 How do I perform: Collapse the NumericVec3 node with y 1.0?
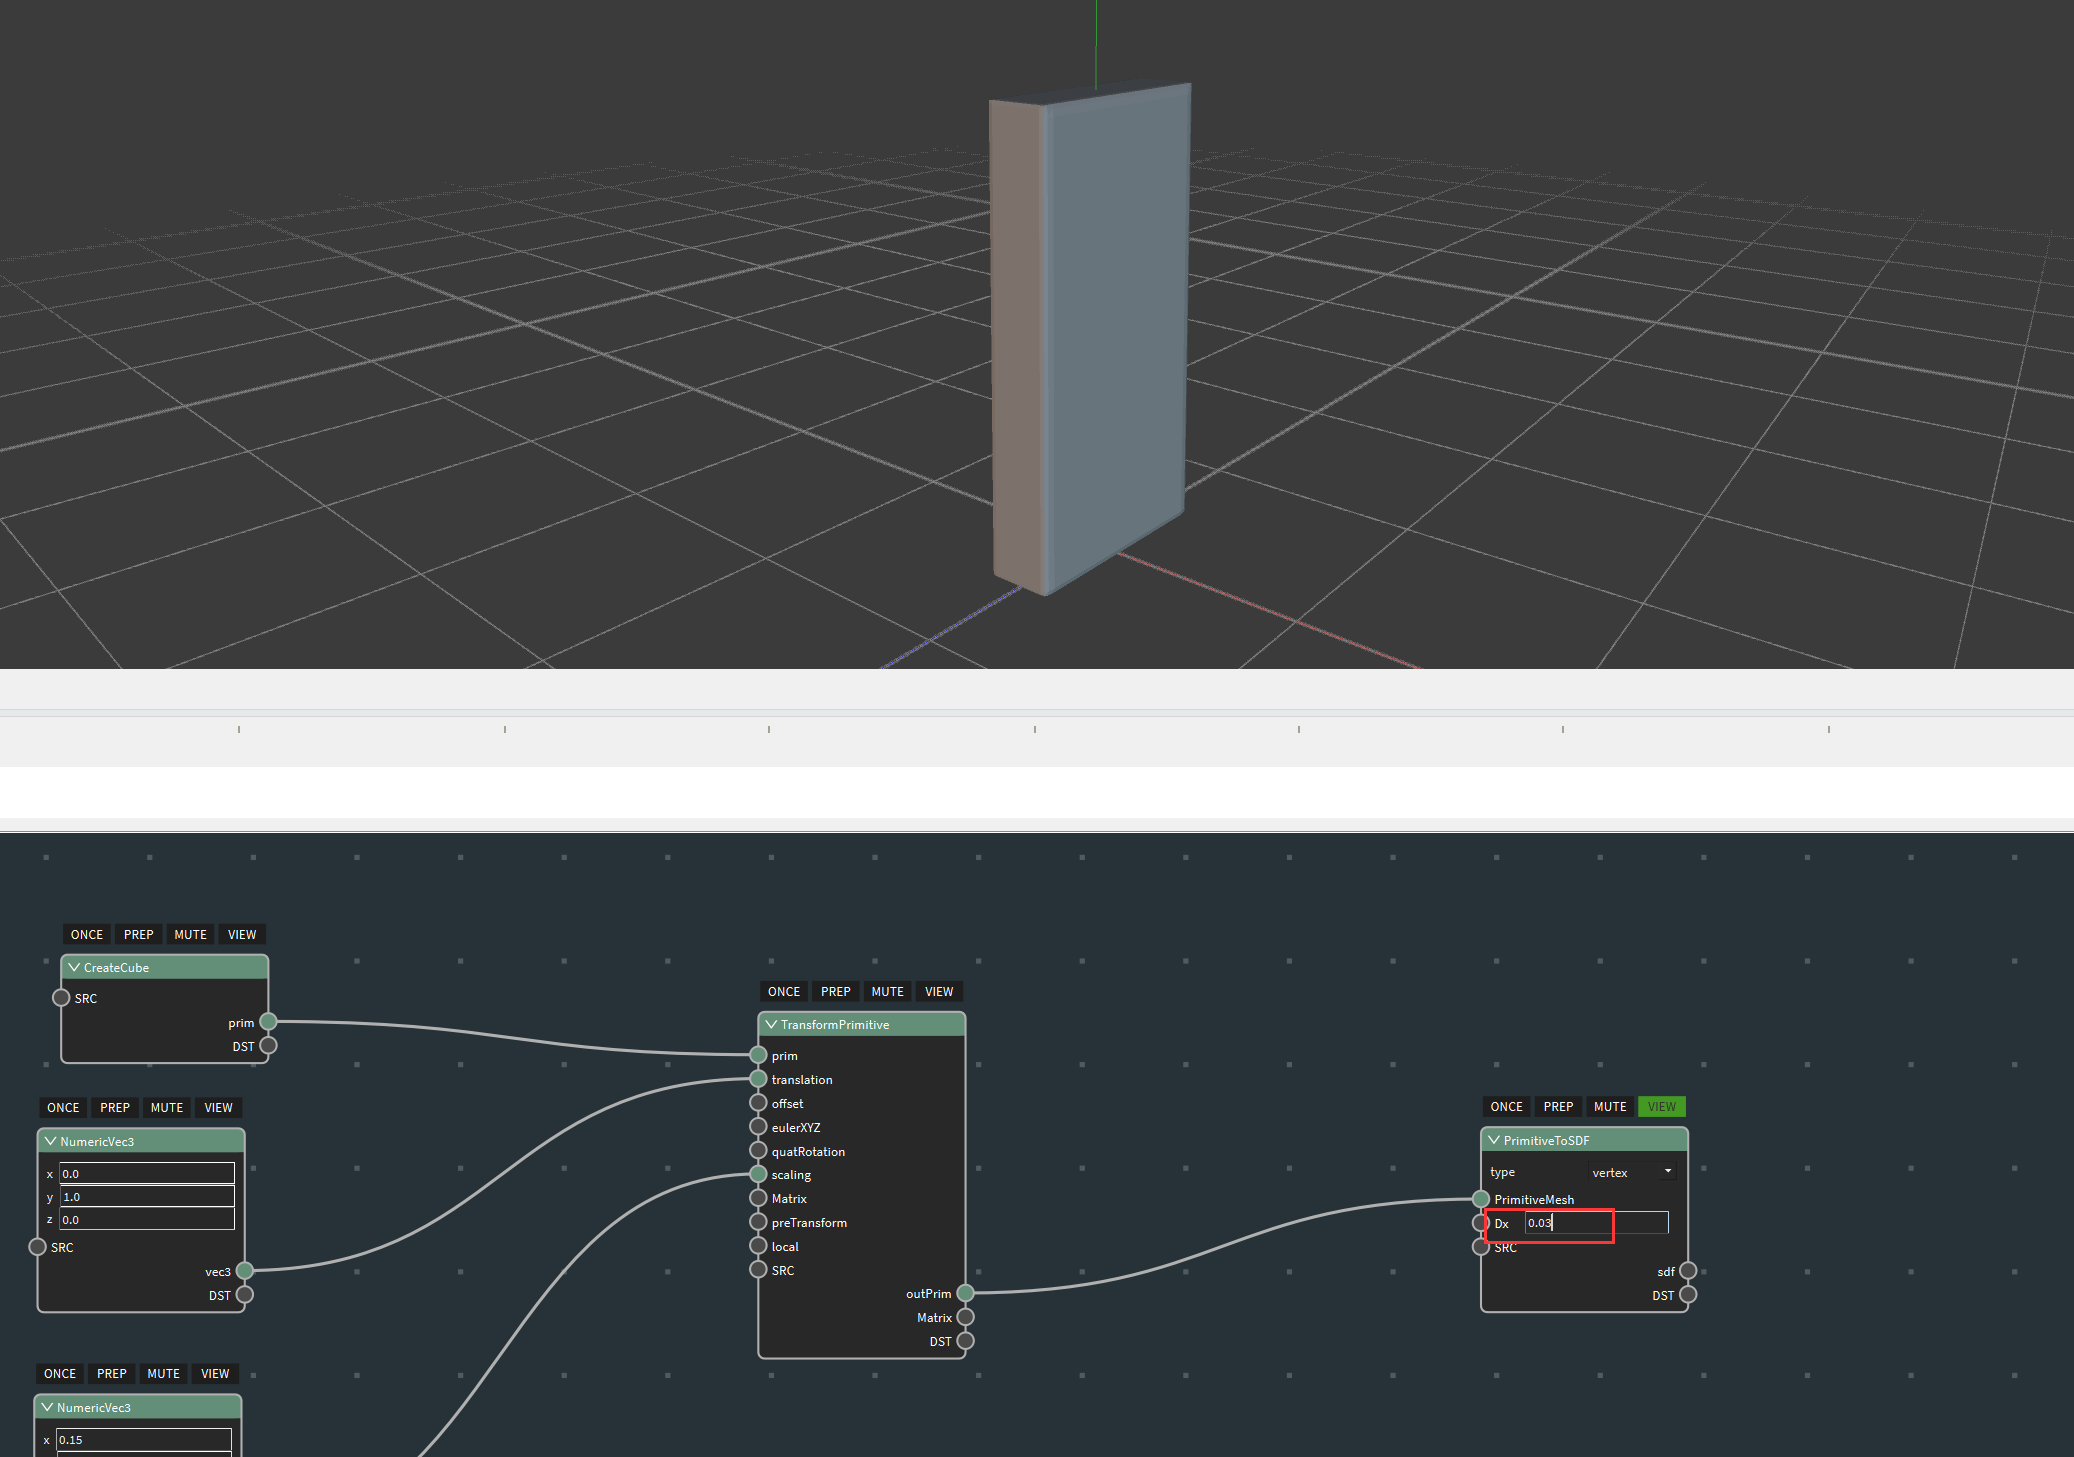coord(50,1141)
